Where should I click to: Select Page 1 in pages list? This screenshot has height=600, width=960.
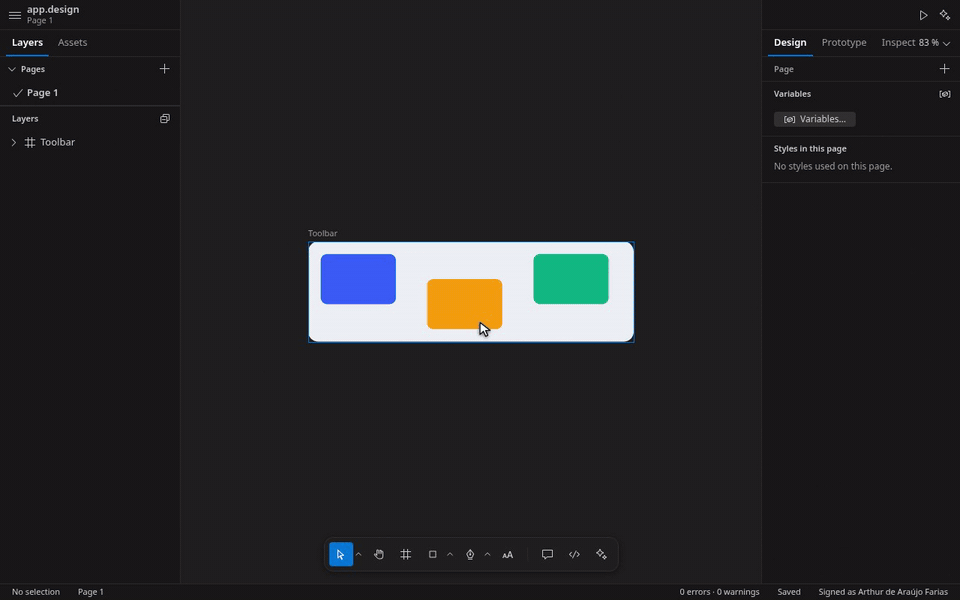(x=90, y=92)
